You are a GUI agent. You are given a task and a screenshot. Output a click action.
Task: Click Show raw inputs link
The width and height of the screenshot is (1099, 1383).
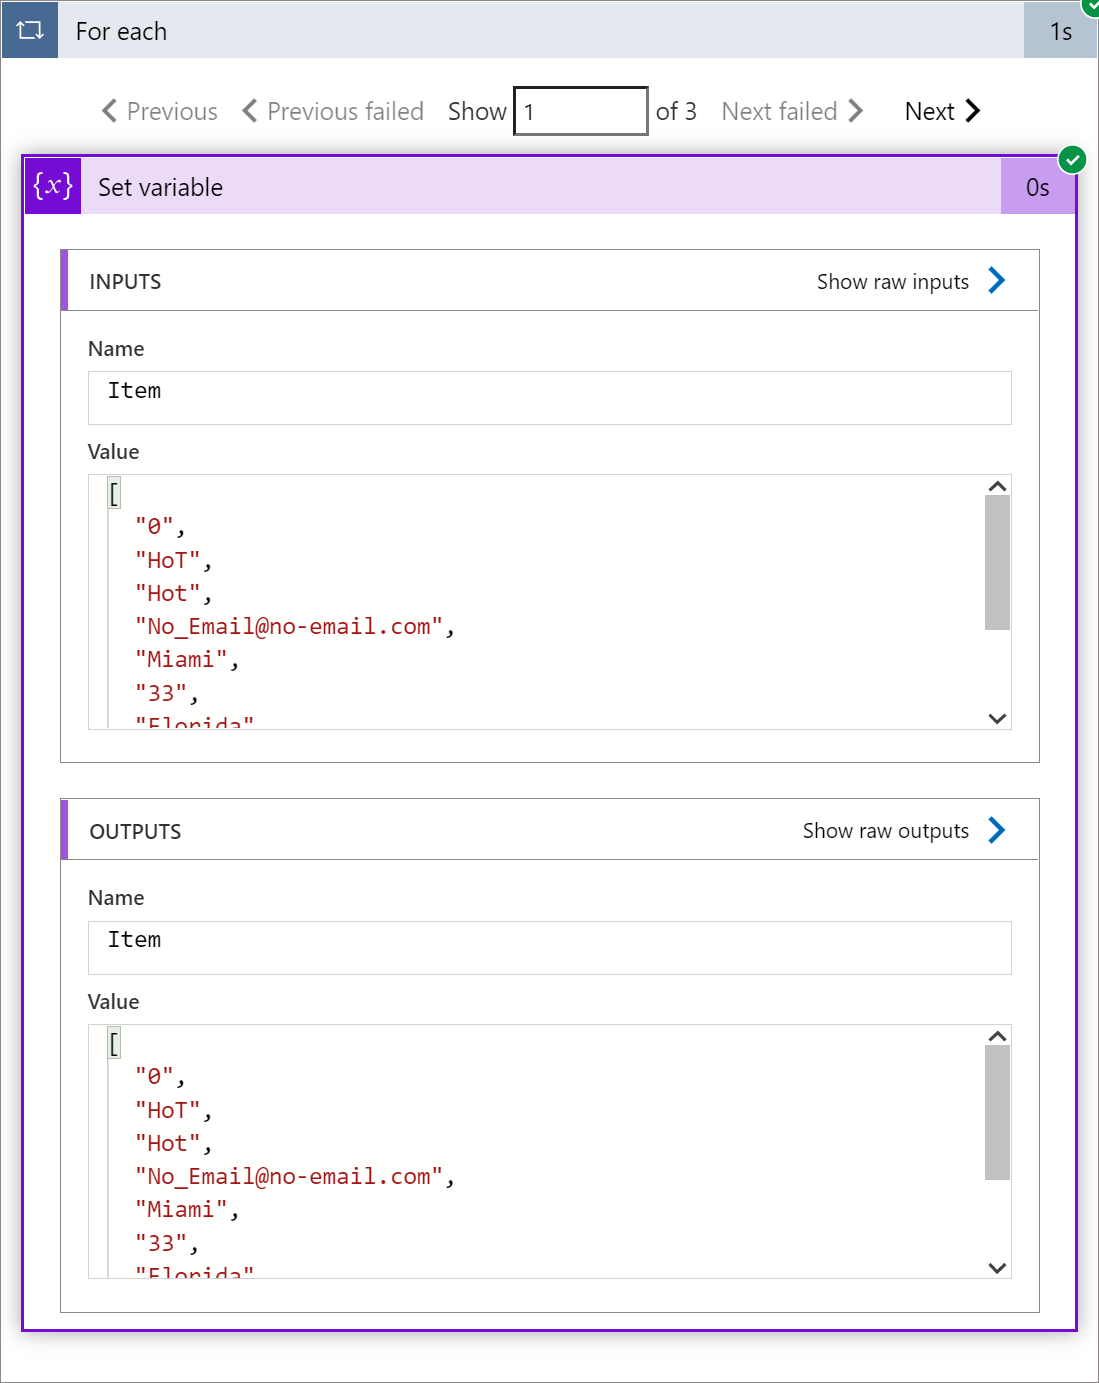tap(893, 282)
